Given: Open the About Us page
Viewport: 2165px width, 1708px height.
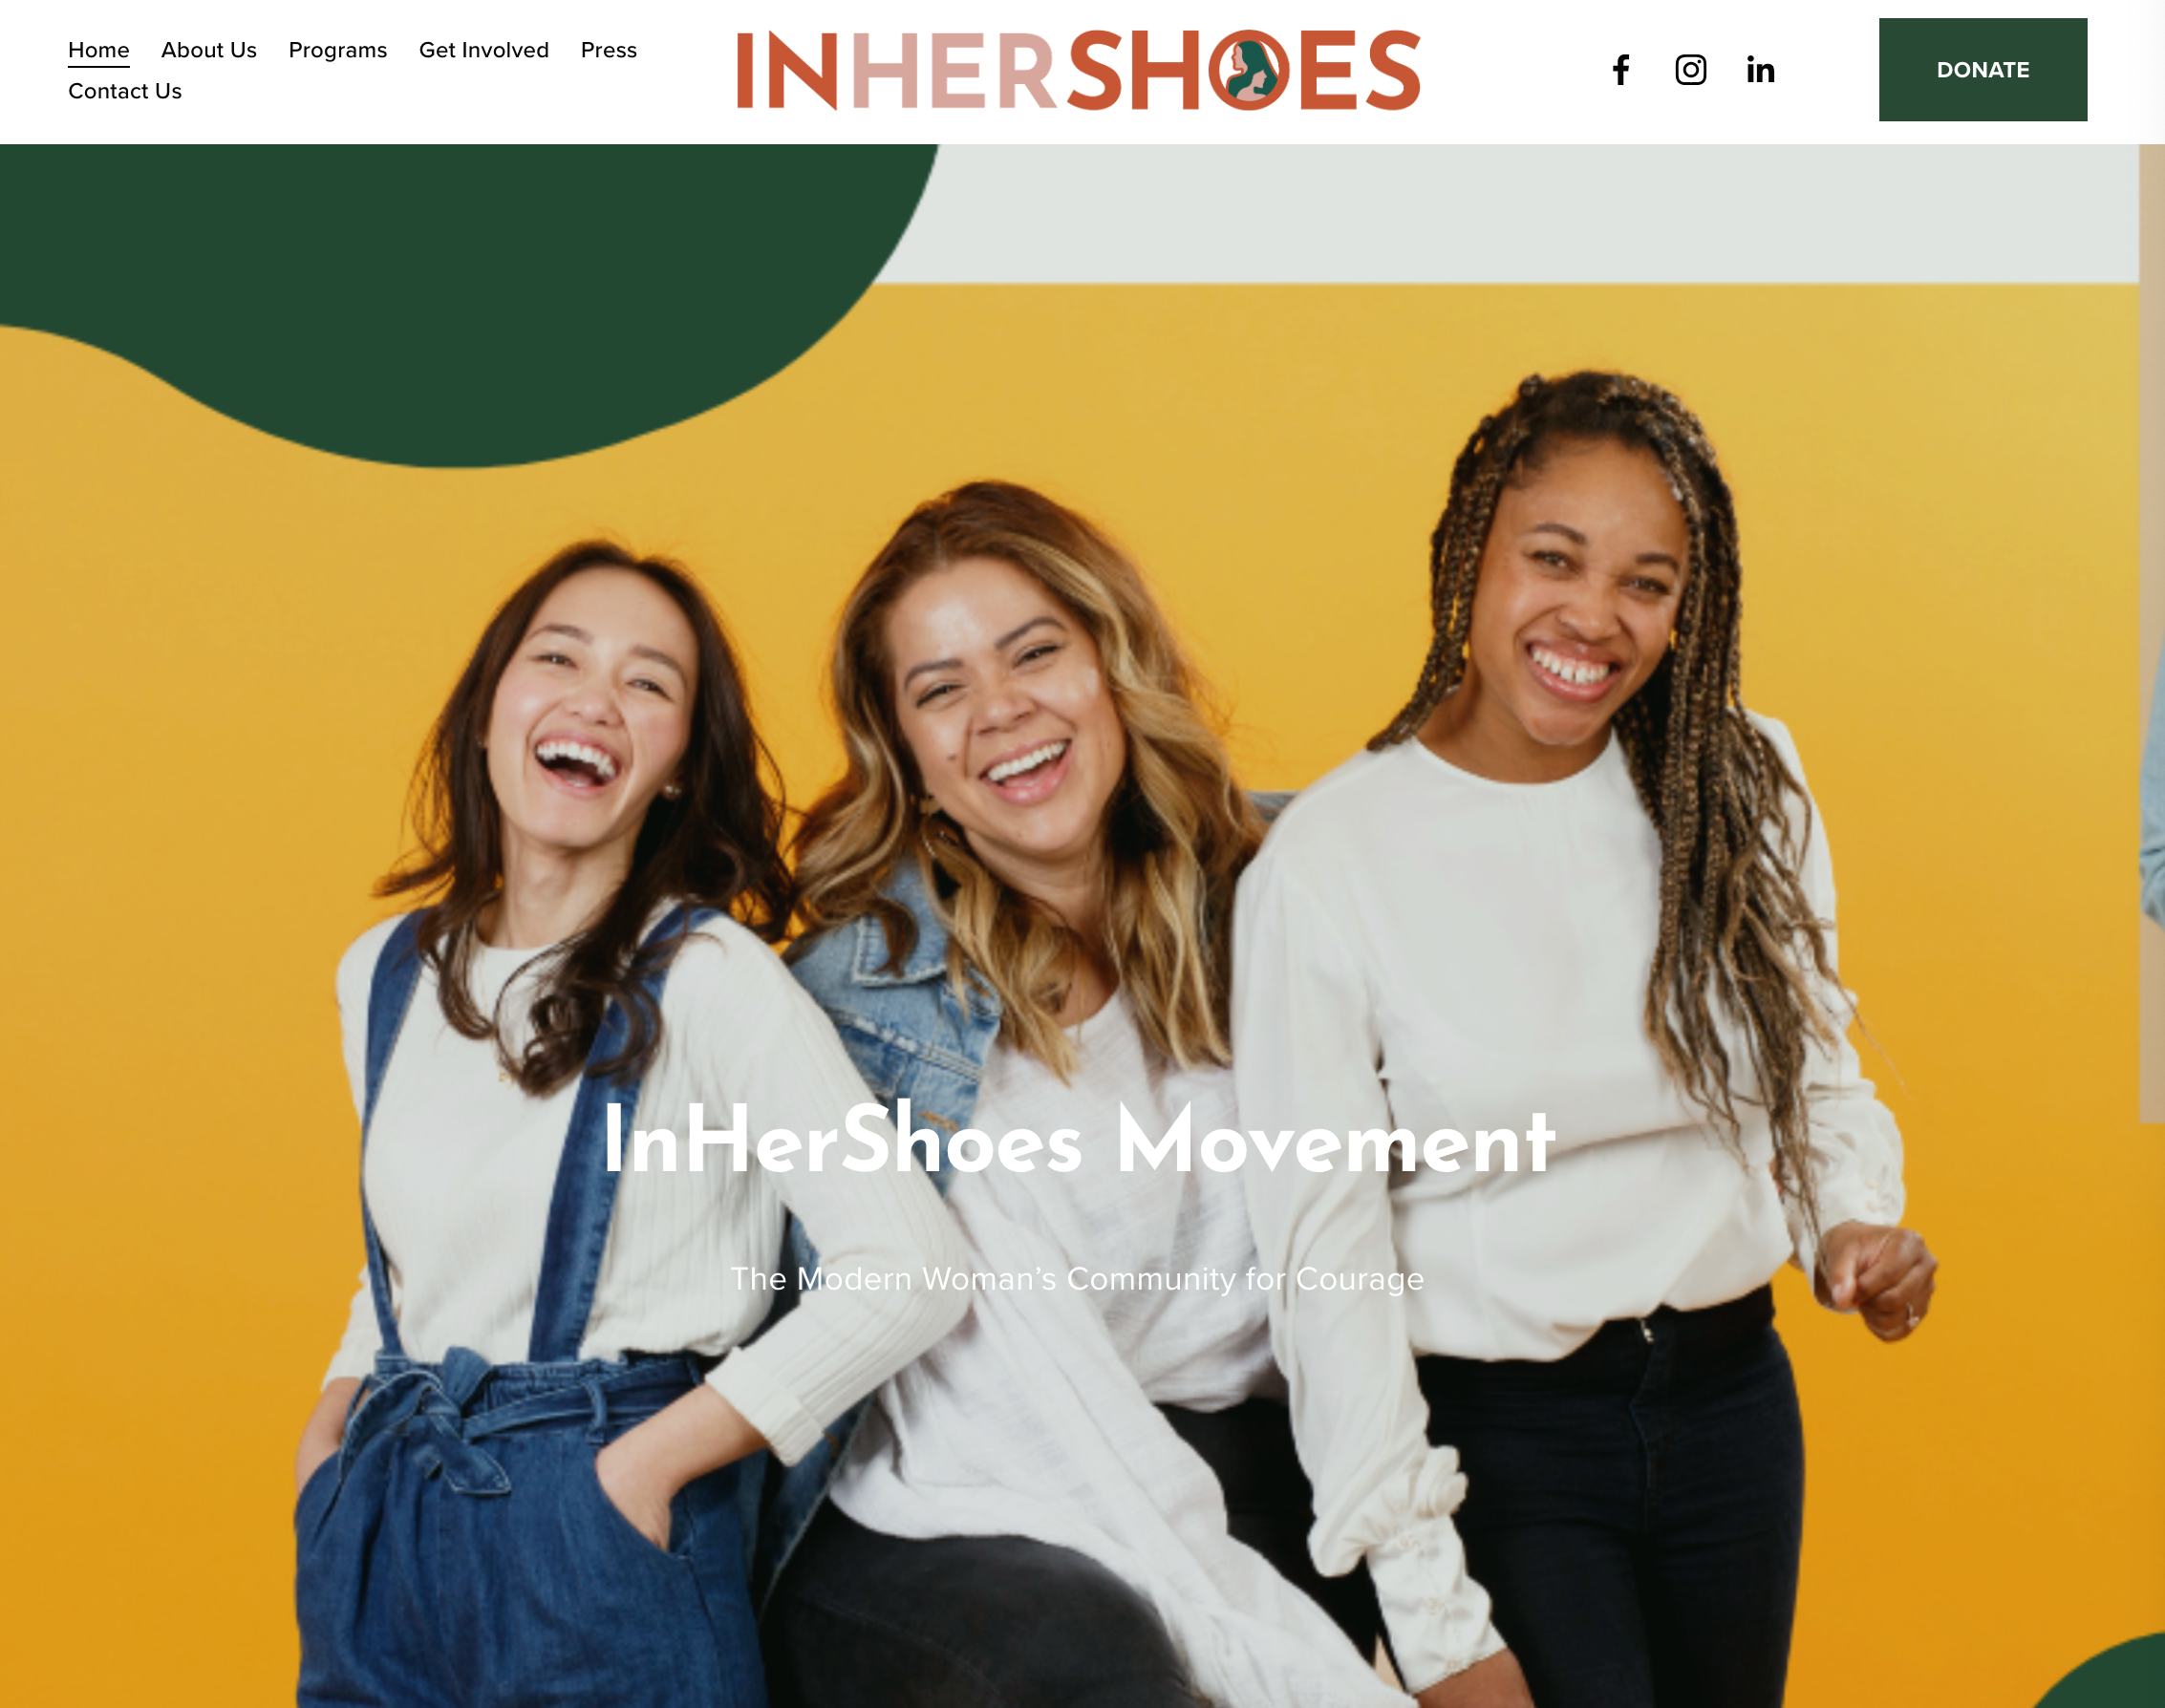Looking at the screenshot, I should (209, 50).
